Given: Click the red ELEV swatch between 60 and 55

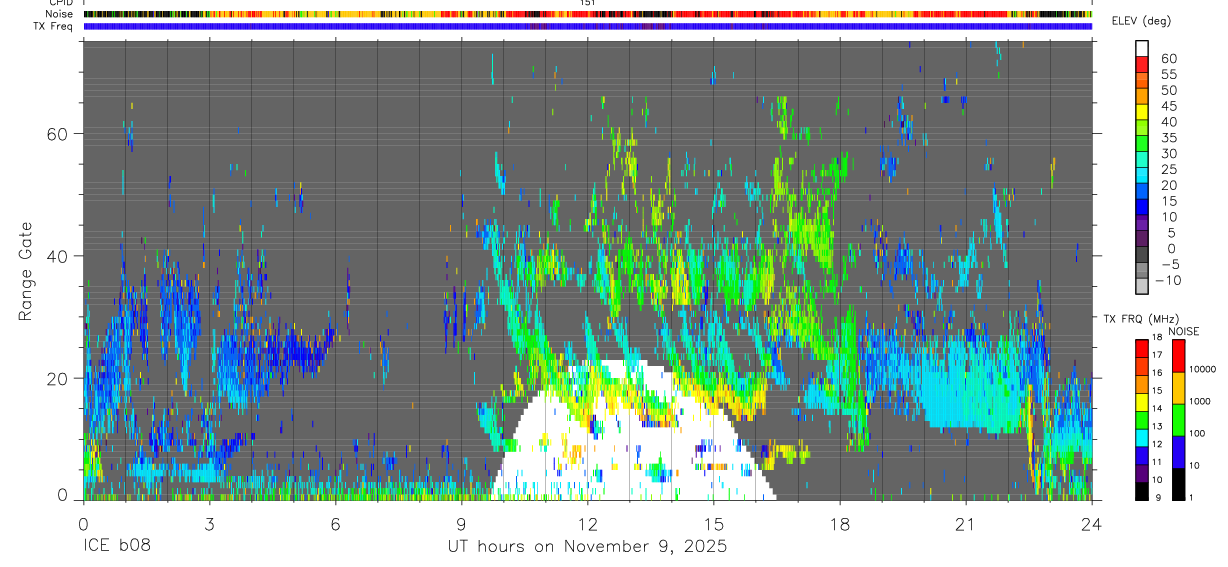Looking at the screenshot, I should (x=1141, y=65).
